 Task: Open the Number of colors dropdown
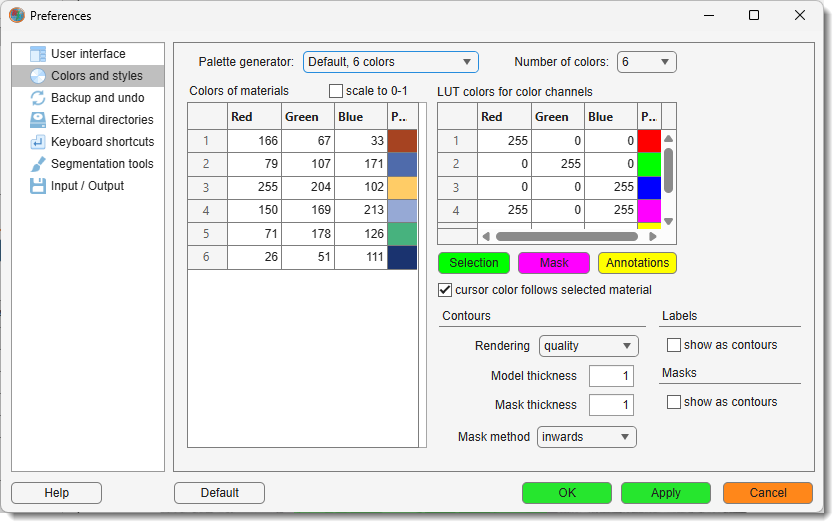click(x=646, y=62)
